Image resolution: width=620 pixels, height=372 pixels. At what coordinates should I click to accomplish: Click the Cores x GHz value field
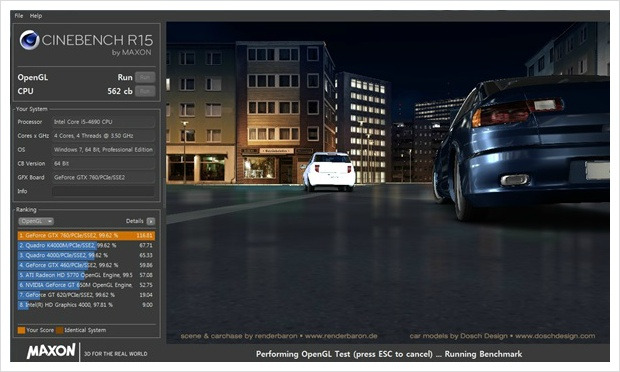(103, 136)
